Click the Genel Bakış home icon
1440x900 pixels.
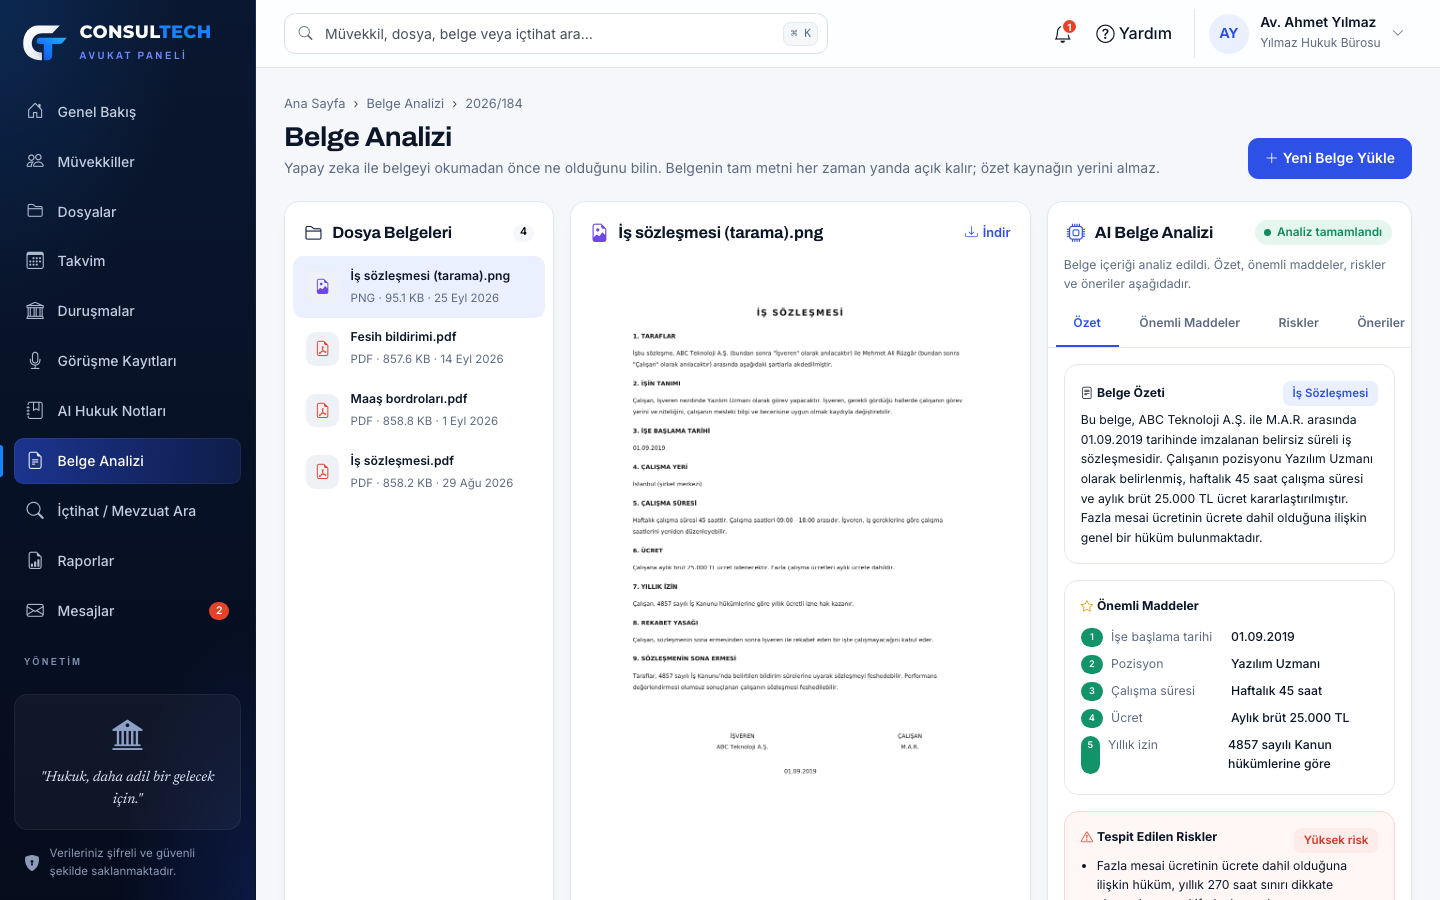click(x=35, y=111)
